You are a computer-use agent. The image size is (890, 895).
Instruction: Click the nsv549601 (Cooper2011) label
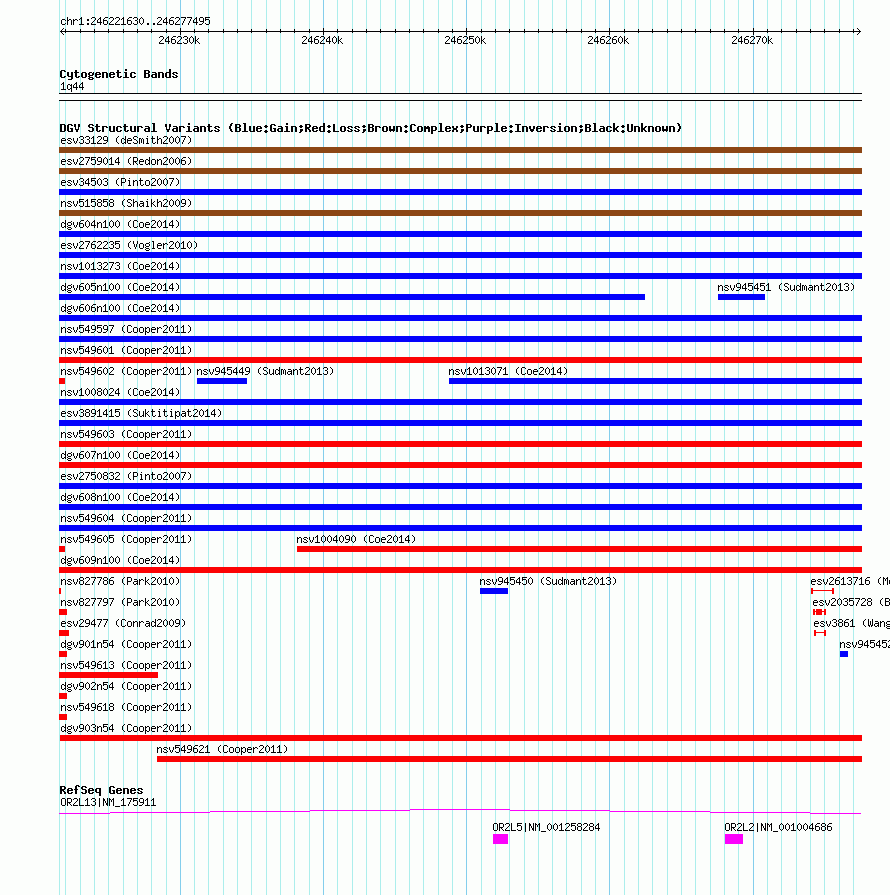point(126,350)
